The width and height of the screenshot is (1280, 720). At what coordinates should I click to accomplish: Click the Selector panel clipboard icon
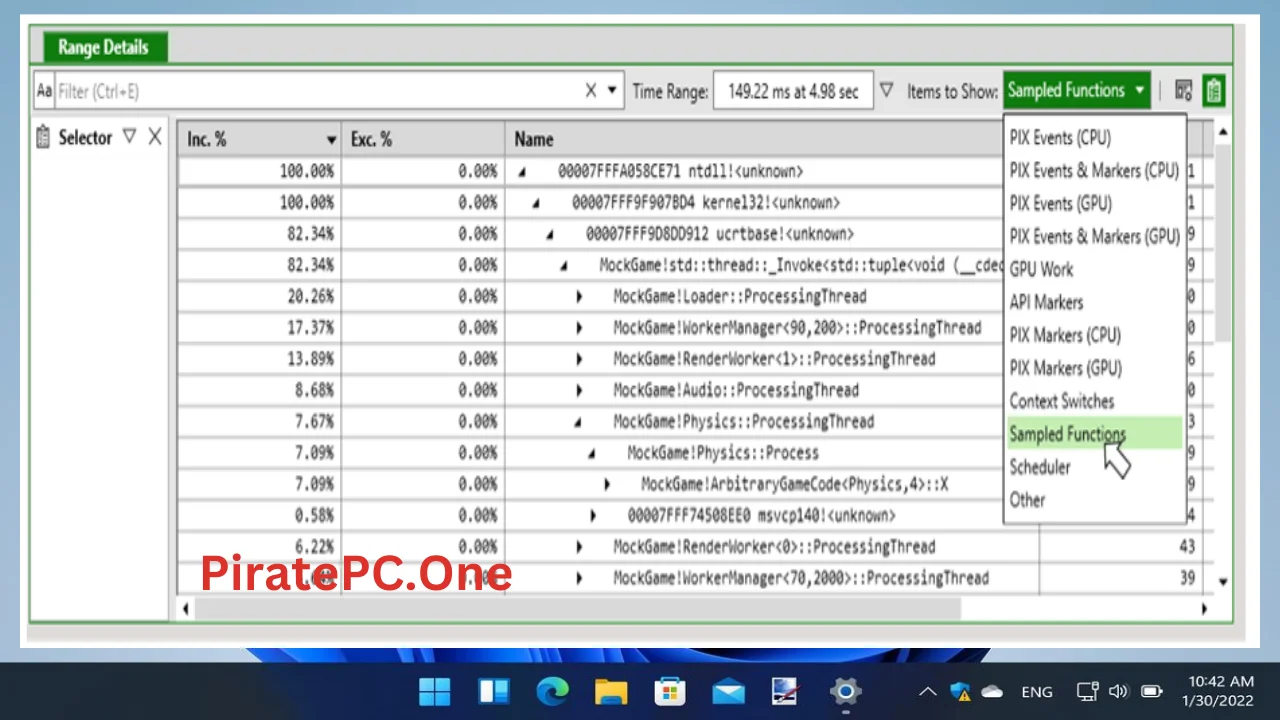tap(43, 137)
